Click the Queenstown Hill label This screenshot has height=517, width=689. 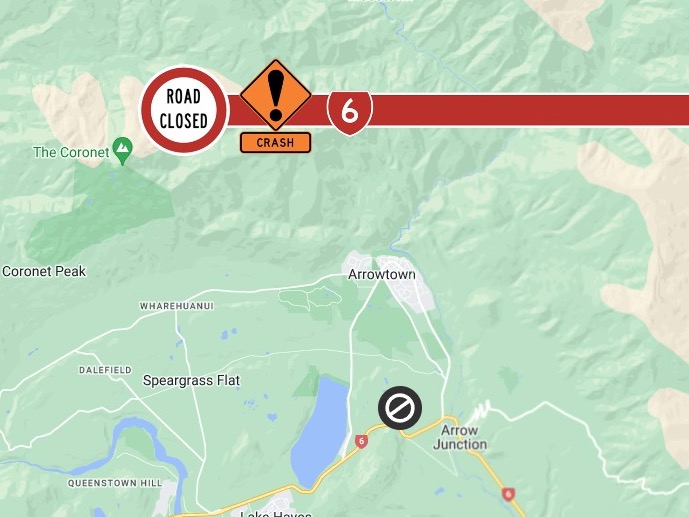coord(115,483)
